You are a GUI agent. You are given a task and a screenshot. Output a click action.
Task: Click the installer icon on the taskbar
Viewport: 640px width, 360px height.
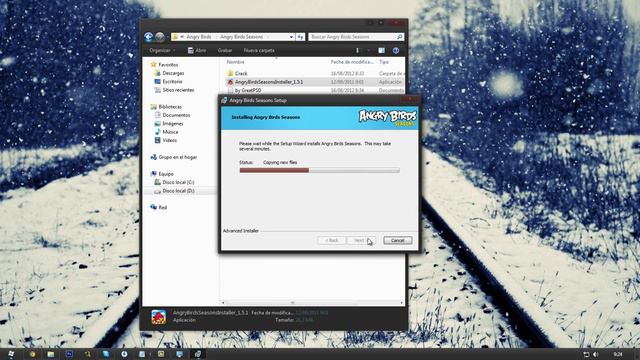coord(198,354)
